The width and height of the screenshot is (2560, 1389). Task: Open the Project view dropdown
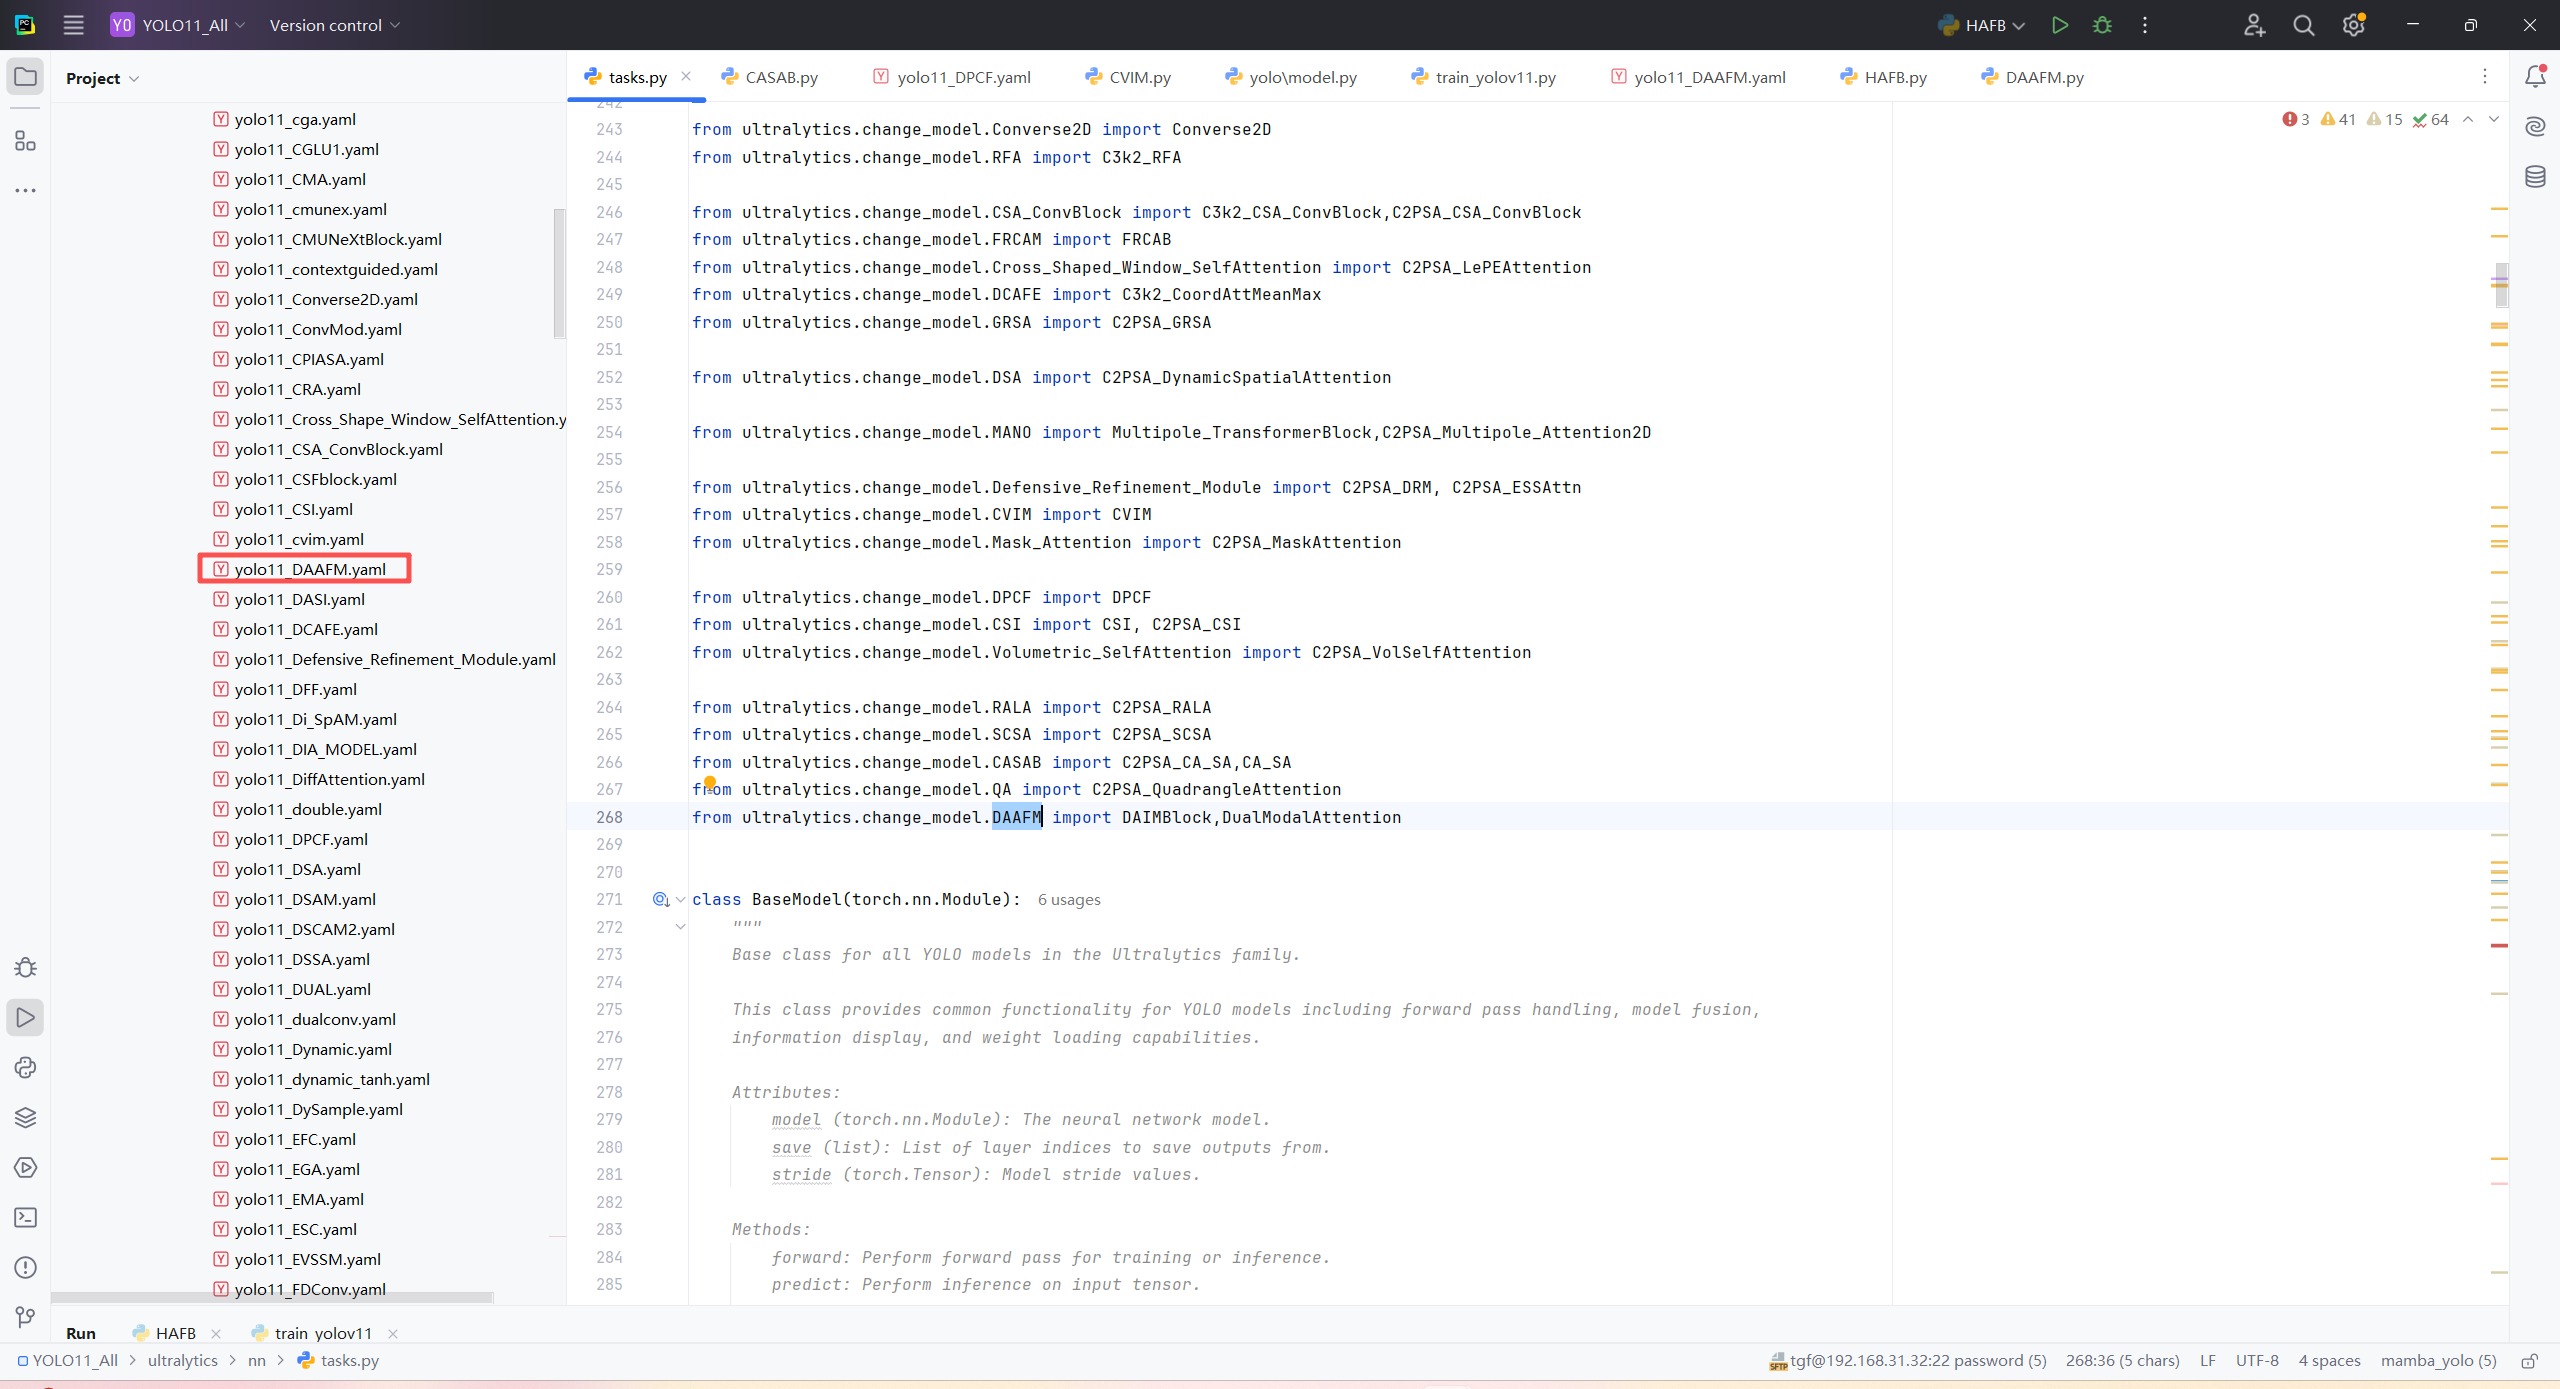[102, 78]
